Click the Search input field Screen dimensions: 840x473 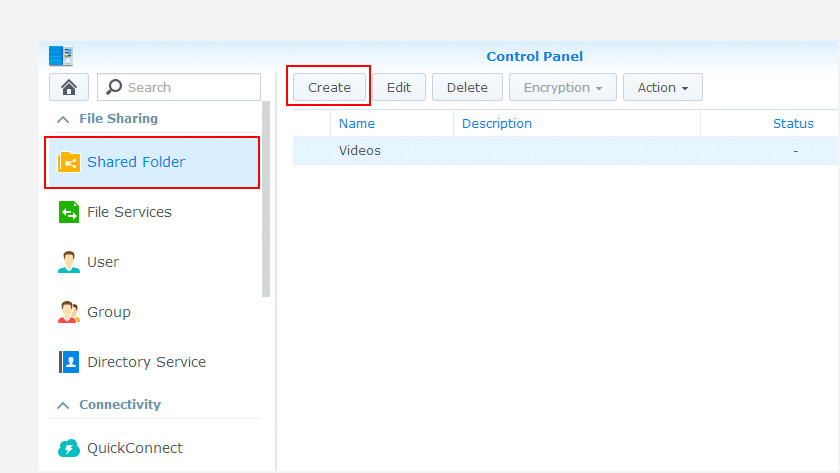tap(190, 87)
